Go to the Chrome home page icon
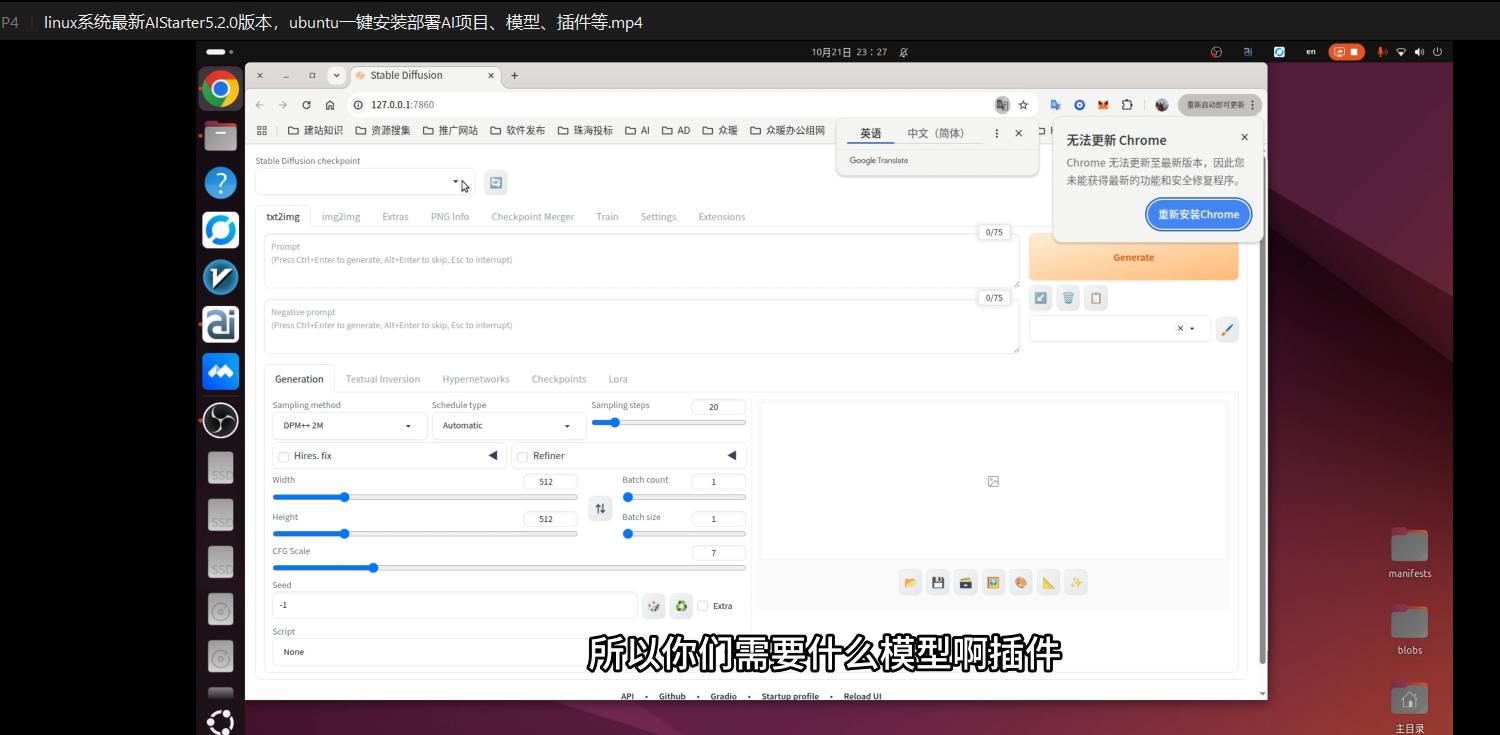 tap(330, 105)
